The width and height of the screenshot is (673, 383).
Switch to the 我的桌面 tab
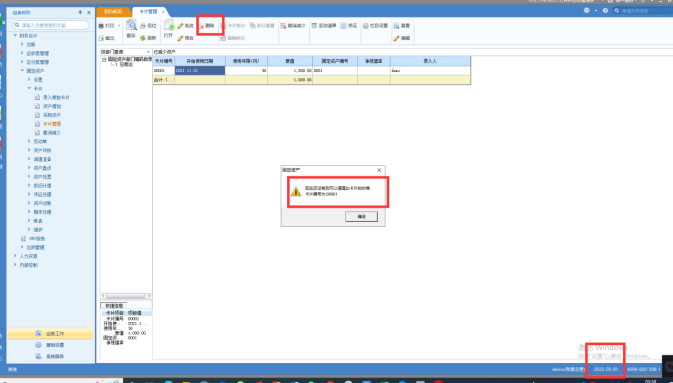point(113,12)
